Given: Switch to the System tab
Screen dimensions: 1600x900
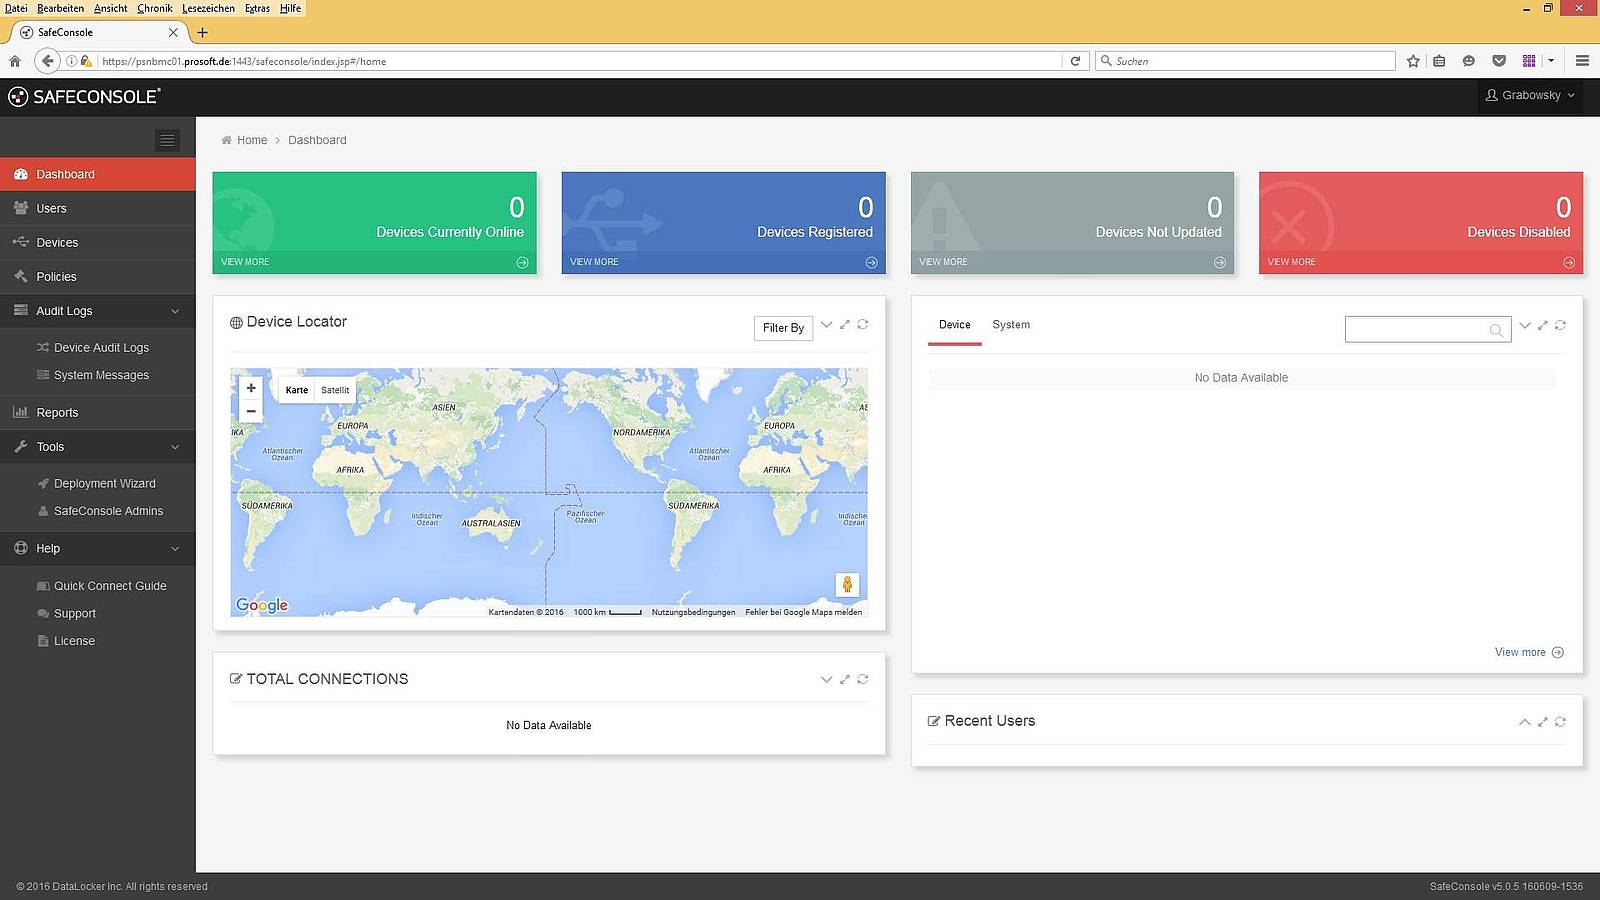Looking at the screenshot, I should (x=1010, y=325).
